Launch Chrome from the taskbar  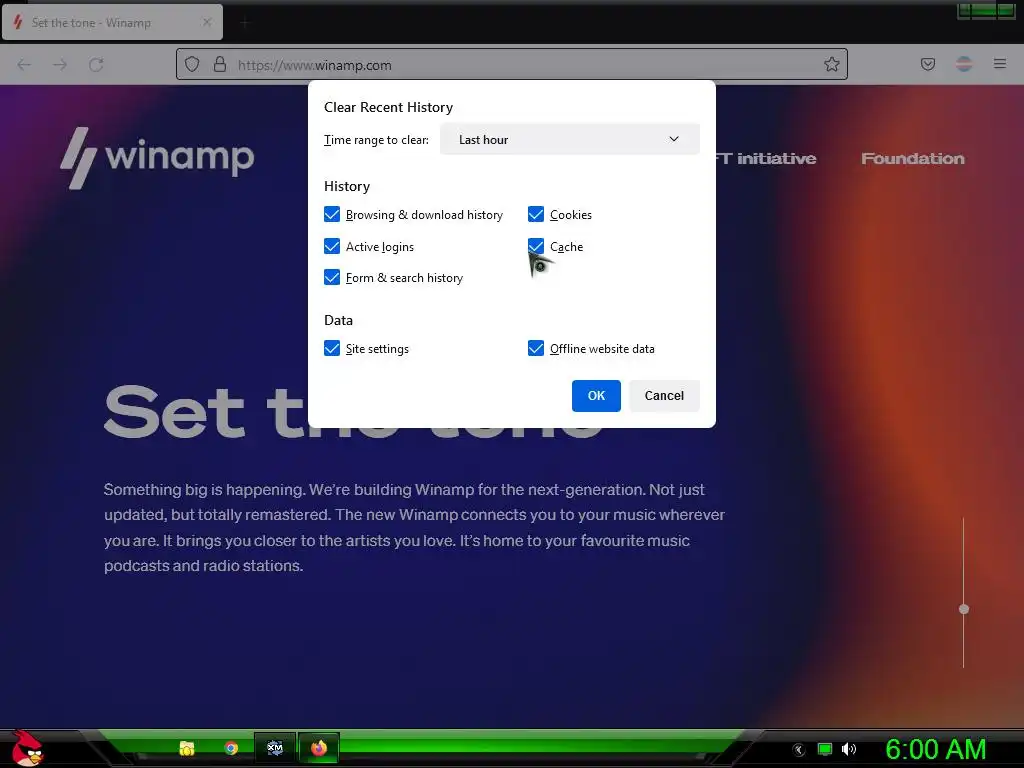[231, 748]
